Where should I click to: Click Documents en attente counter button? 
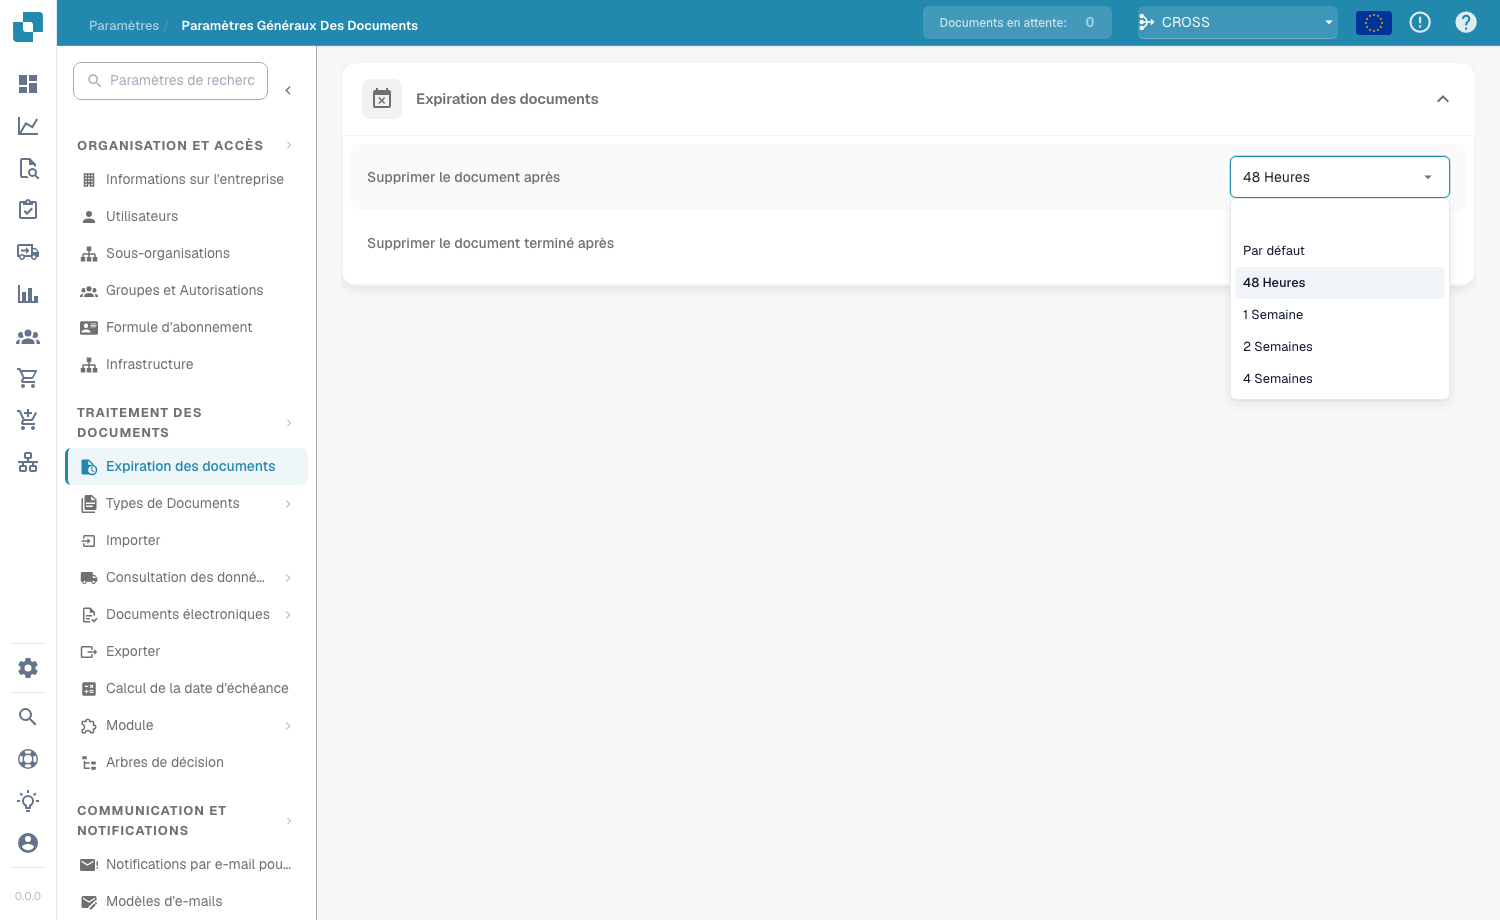[1017, 22]
